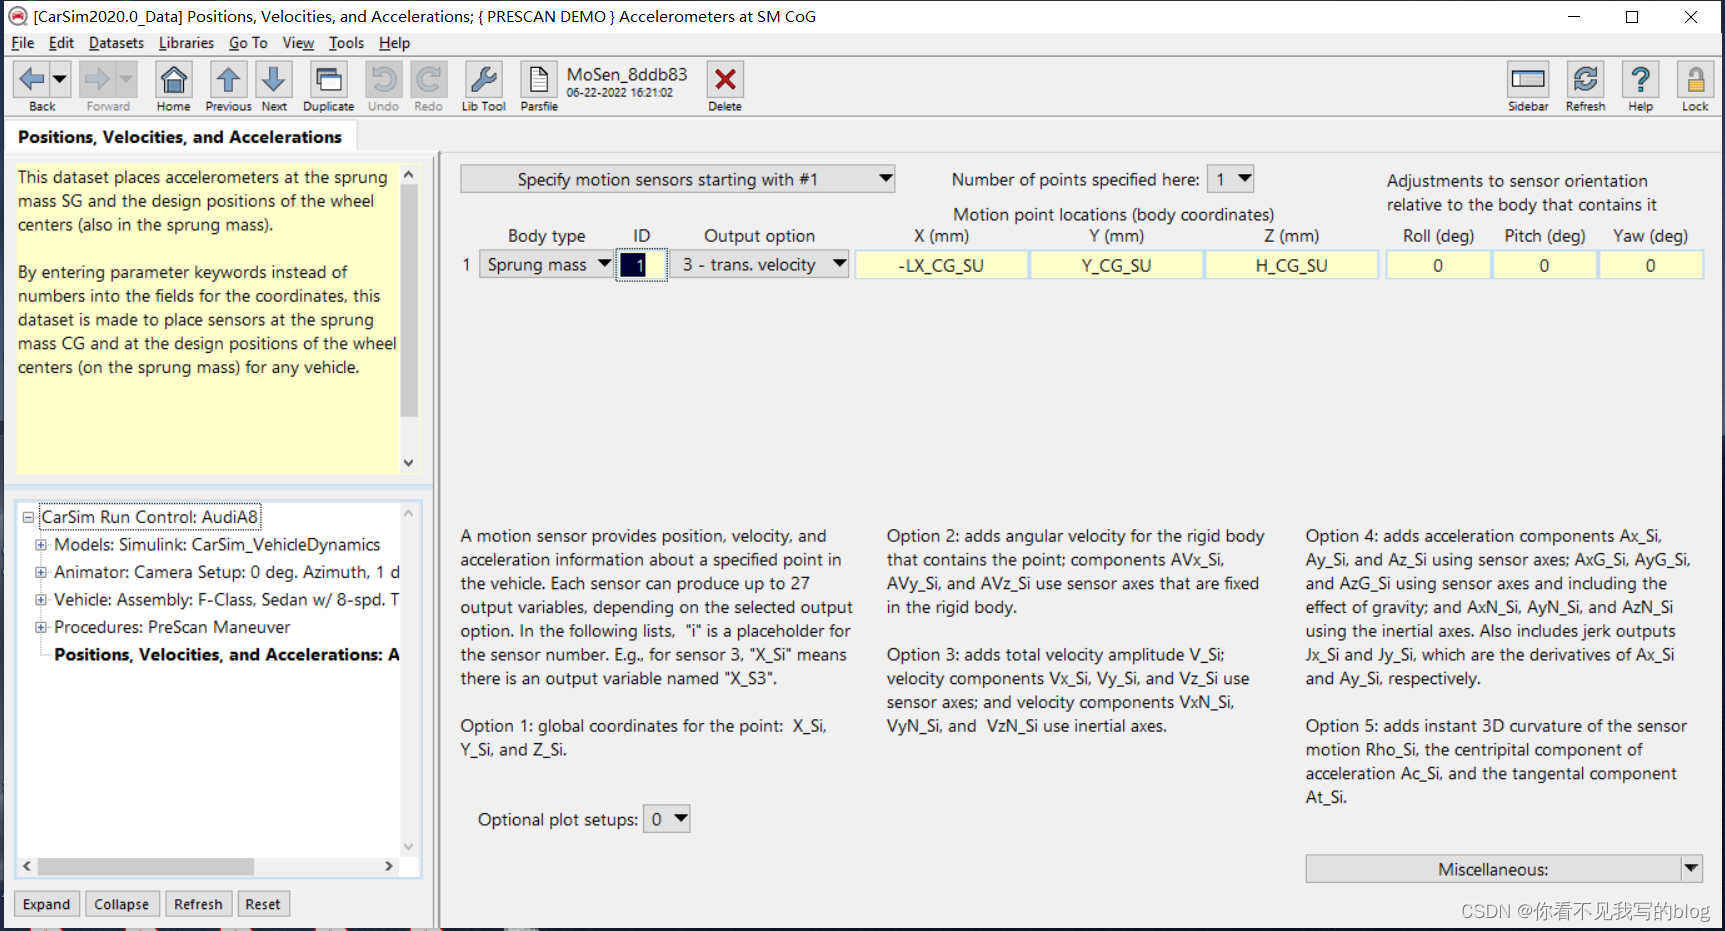Click the yellow dataset notes text area
The image size is (1725, 931).
point(207,318)
